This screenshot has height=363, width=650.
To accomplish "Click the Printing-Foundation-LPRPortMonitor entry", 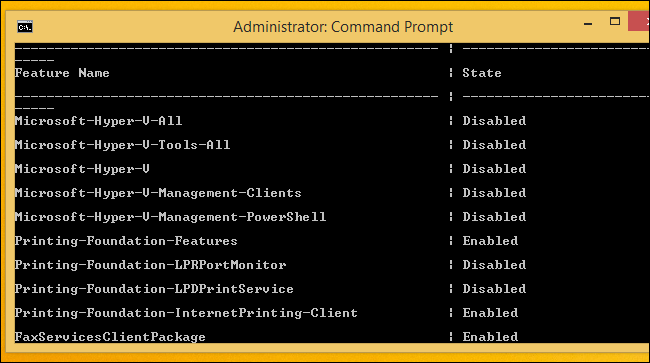I will tap(150, 265).
